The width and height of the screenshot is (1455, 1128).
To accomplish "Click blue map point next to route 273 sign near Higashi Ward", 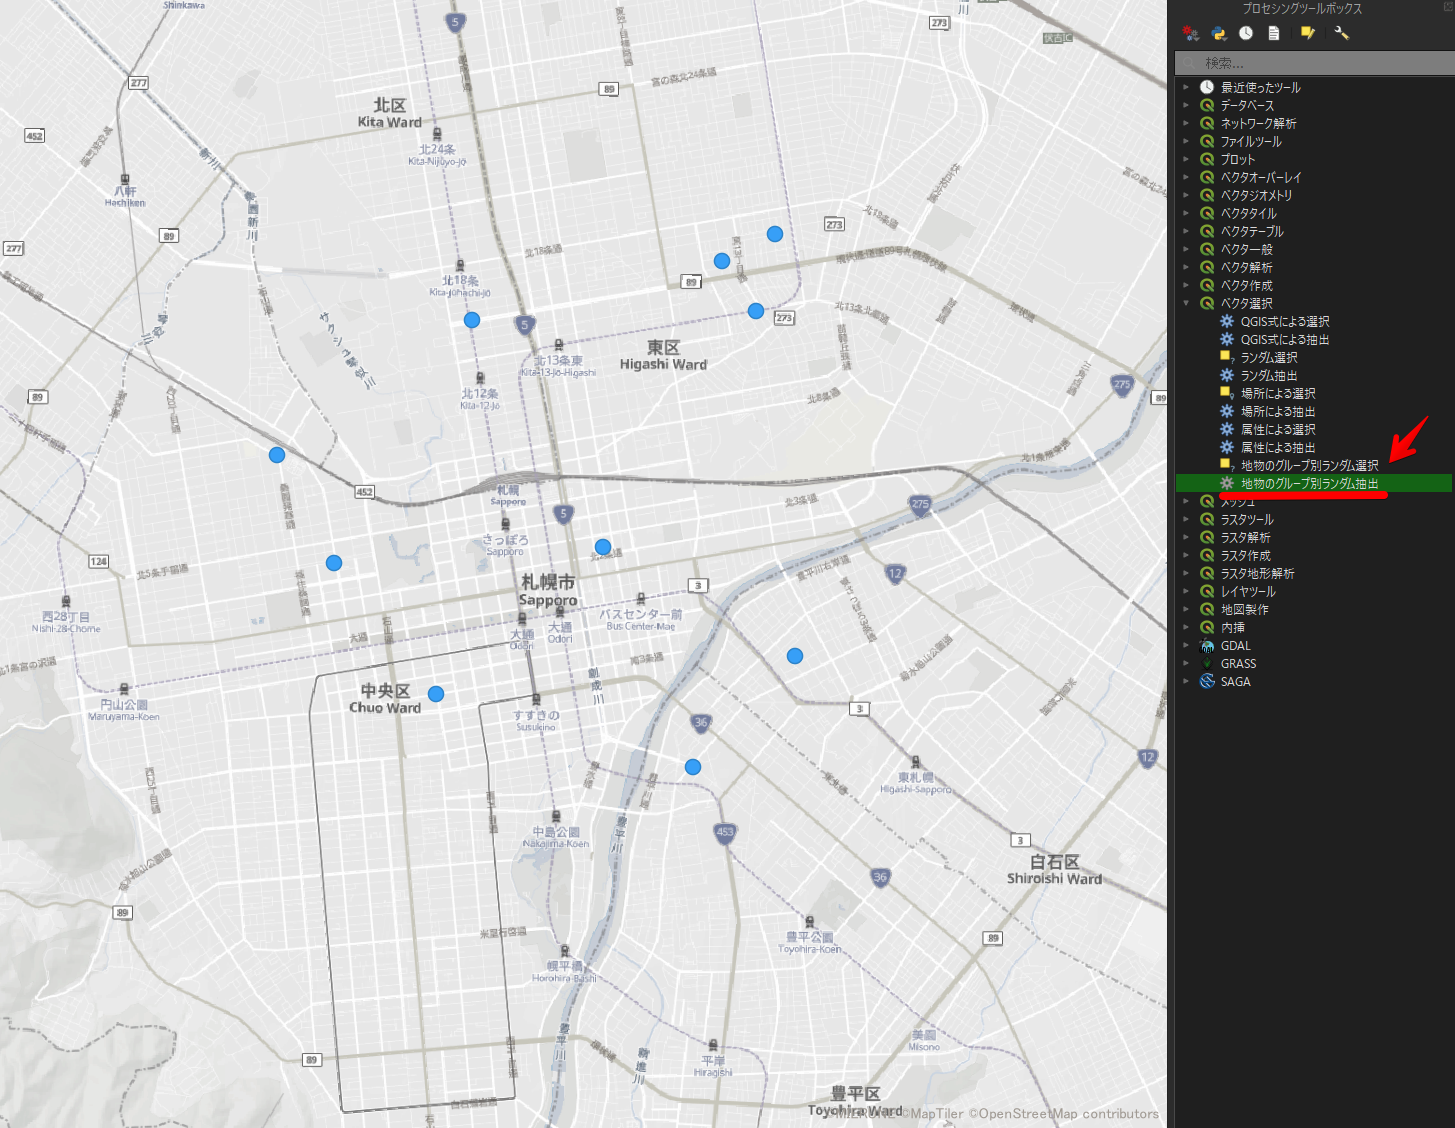I will (756, 311).
